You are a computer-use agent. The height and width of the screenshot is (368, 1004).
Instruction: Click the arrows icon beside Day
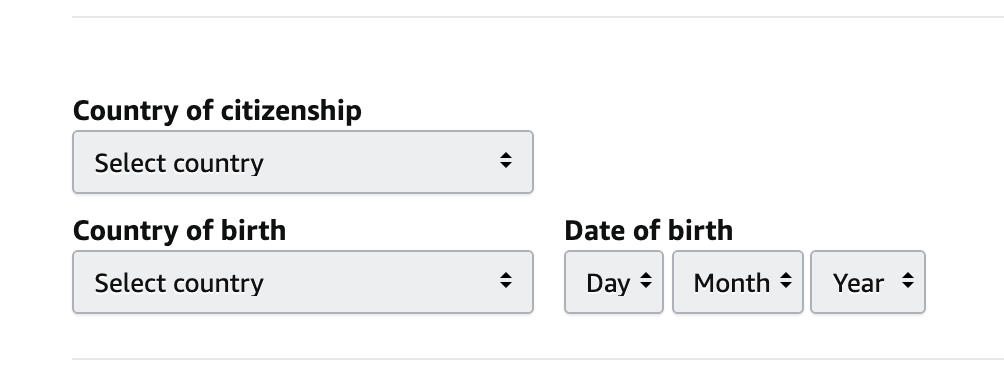coord(646,280)
